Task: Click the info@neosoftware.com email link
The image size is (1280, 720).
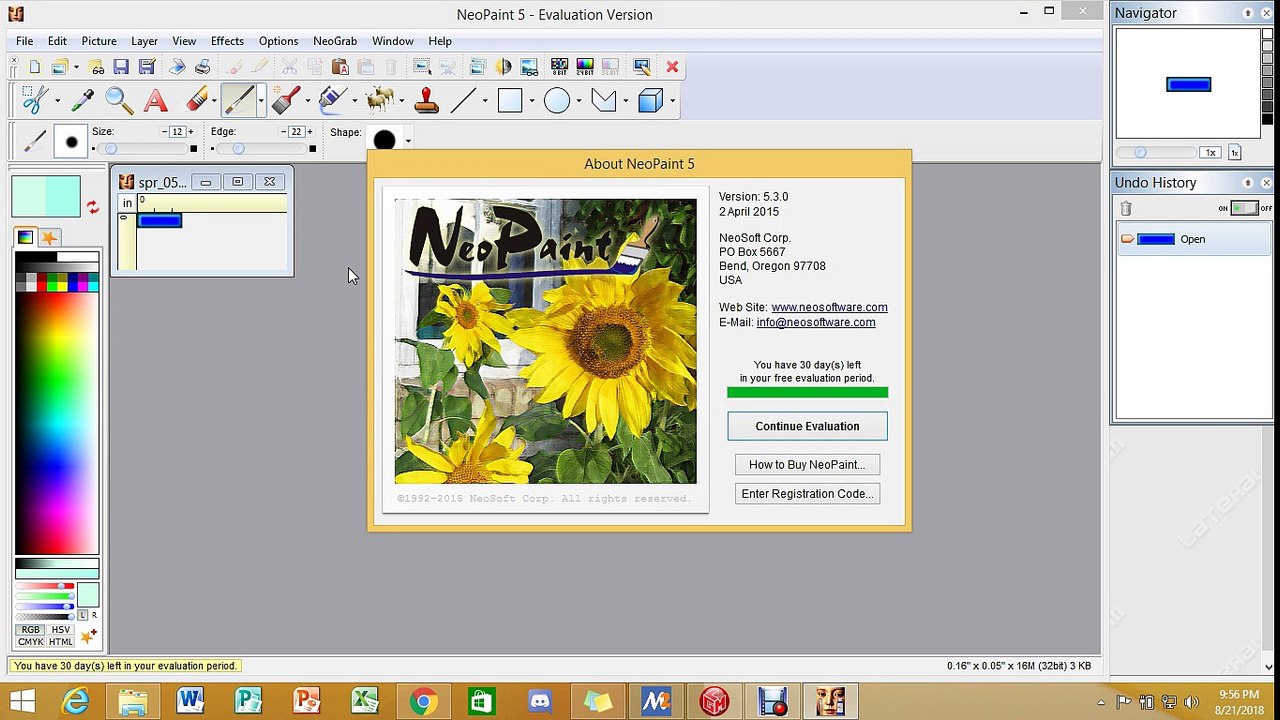Action: (816, 322)
